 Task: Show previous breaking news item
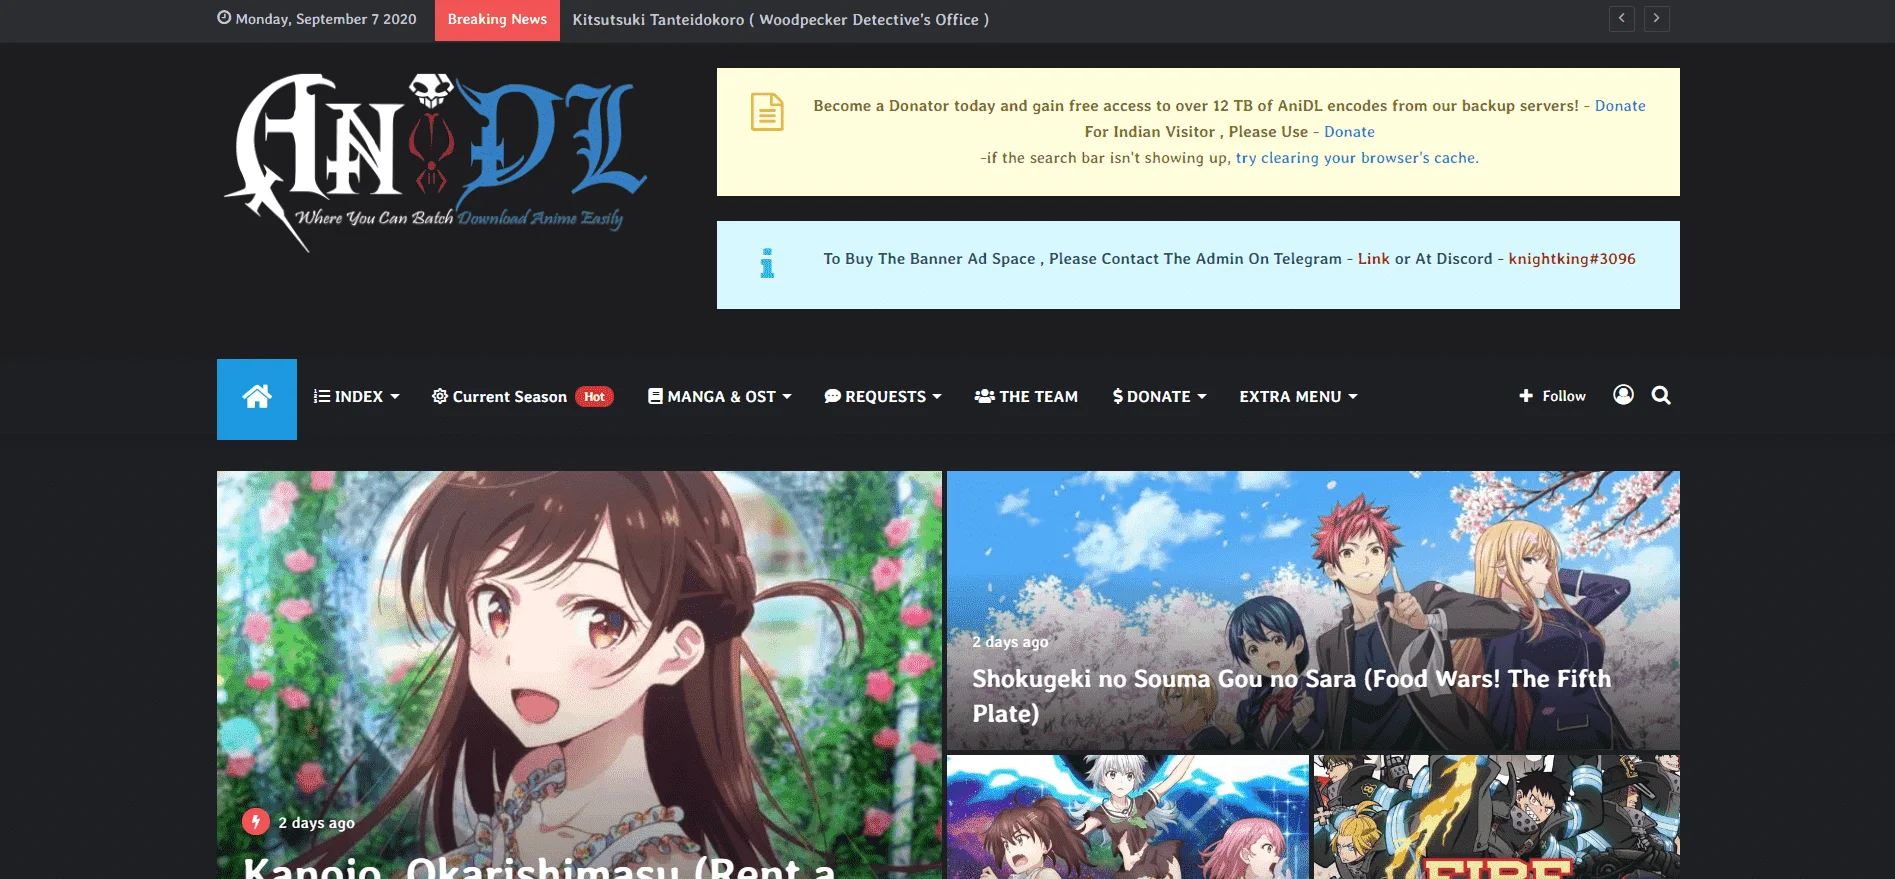tap(1622, 18)
